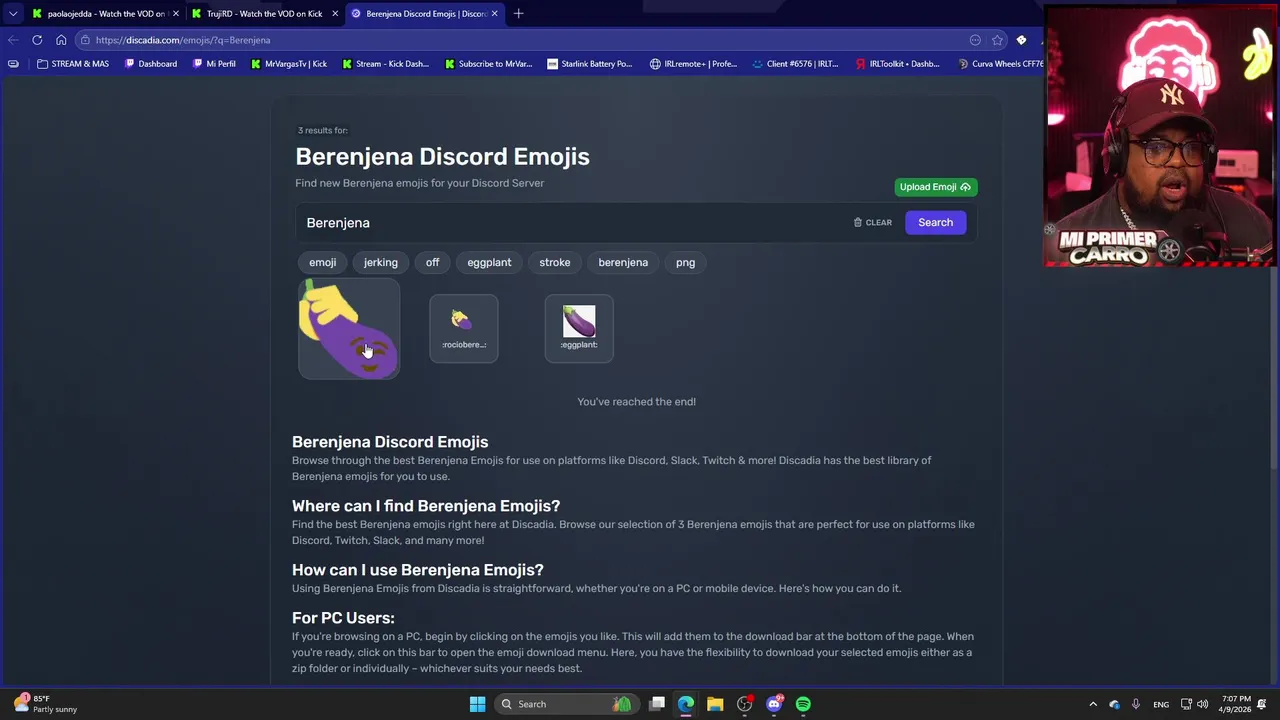Click 'Where can I find Berenjena Emojis?' heading
Viewport: 1280px width, 720px height.
click(x=426, y=506)
